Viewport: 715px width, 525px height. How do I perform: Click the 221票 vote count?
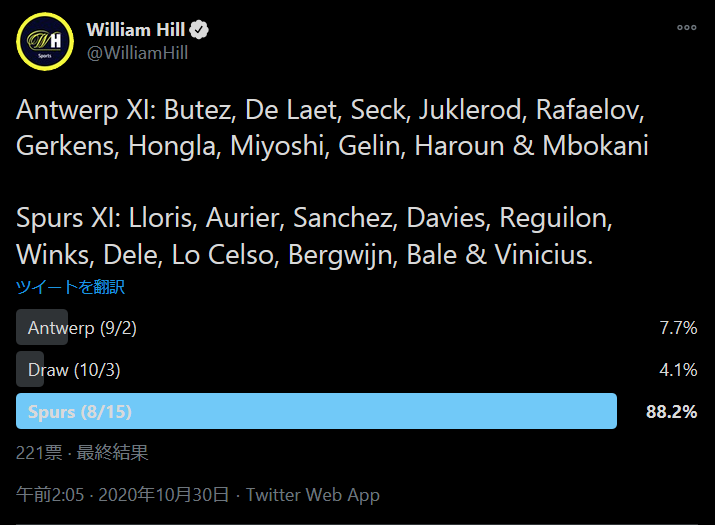point(34,453)
